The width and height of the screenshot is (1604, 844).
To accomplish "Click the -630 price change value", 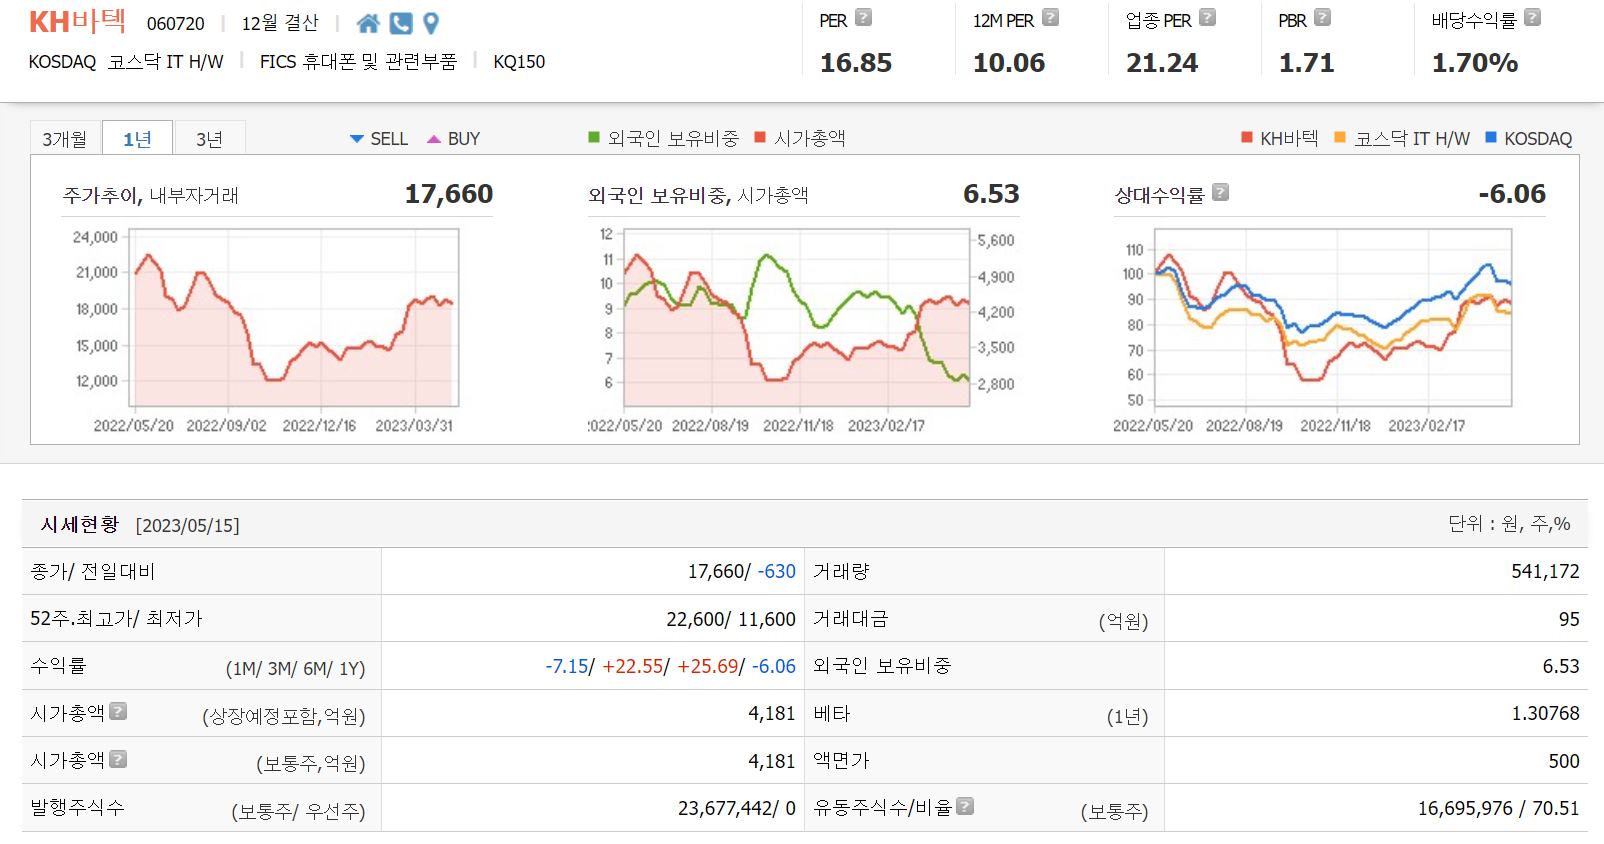I will click(776, 571).
